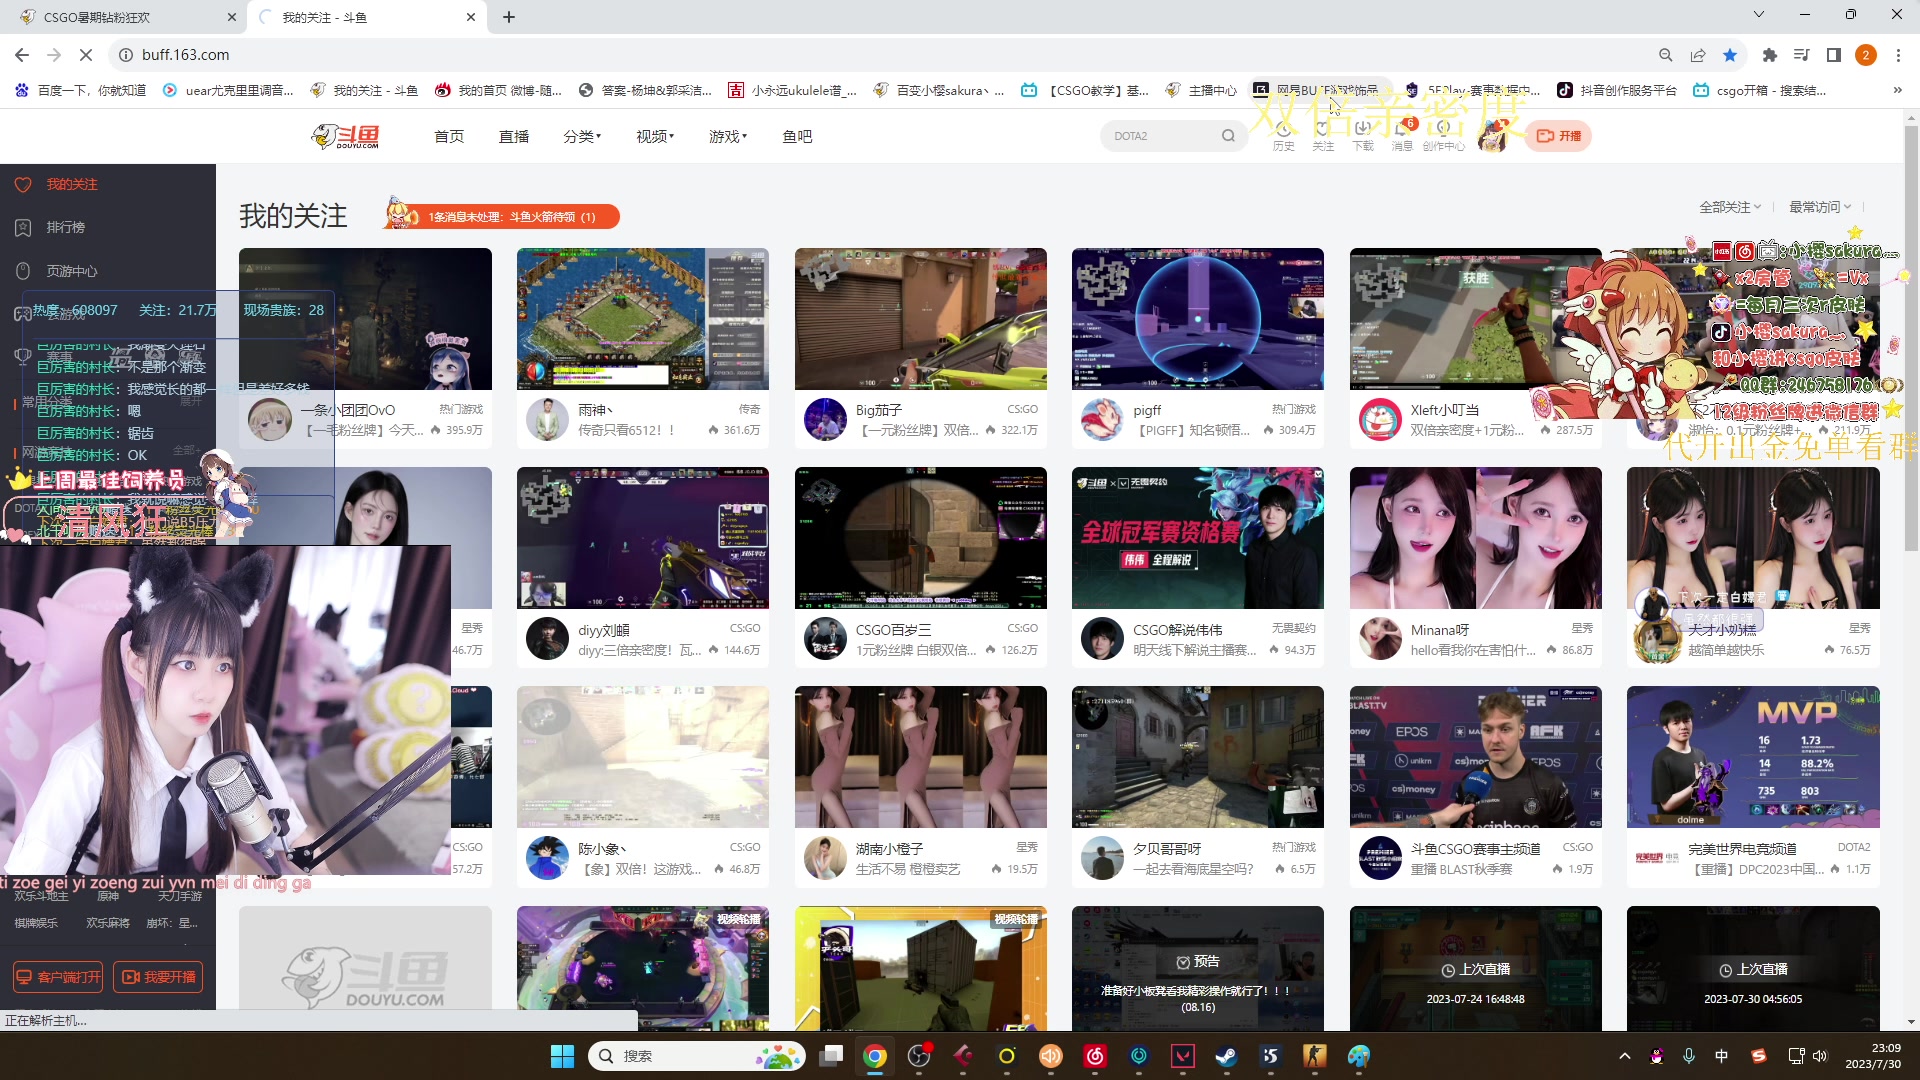
Task: Open the 关注 heart icon in header
Action: coord(1323,136)
